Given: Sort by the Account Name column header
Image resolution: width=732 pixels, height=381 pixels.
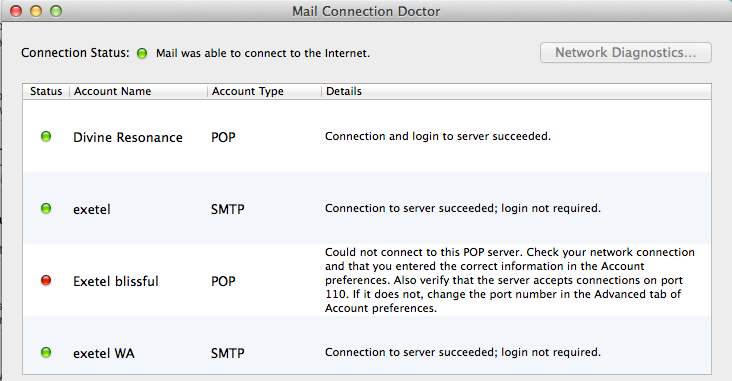Looking at the screenshot, I should point(138,91).
